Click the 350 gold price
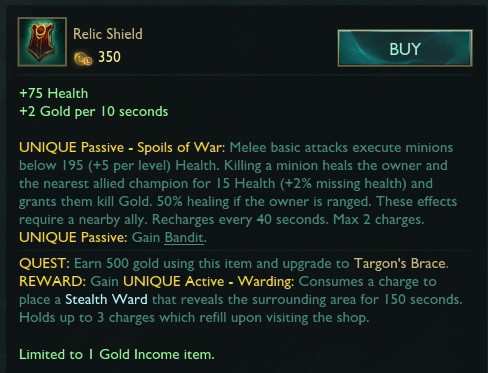488x373 pixels. [109, 57]
